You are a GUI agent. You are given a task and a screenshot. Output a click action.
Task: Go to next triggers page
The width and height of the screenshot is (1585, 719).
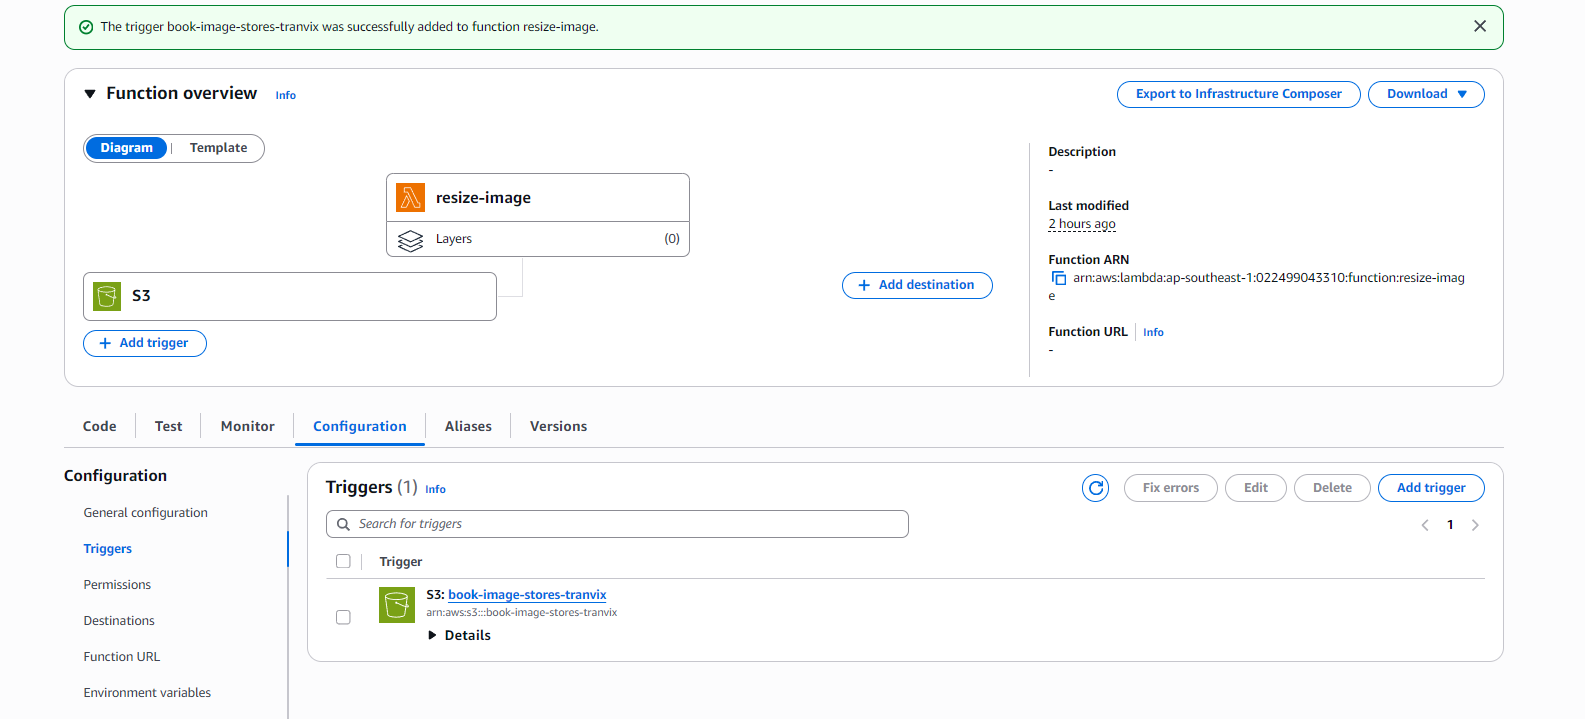pyautogui.click(x=1475, y=525)
